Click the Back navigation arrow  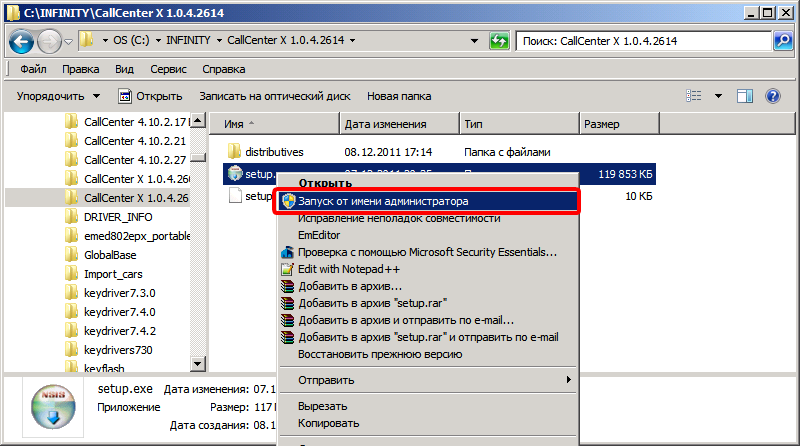click(x=21, y=41)
